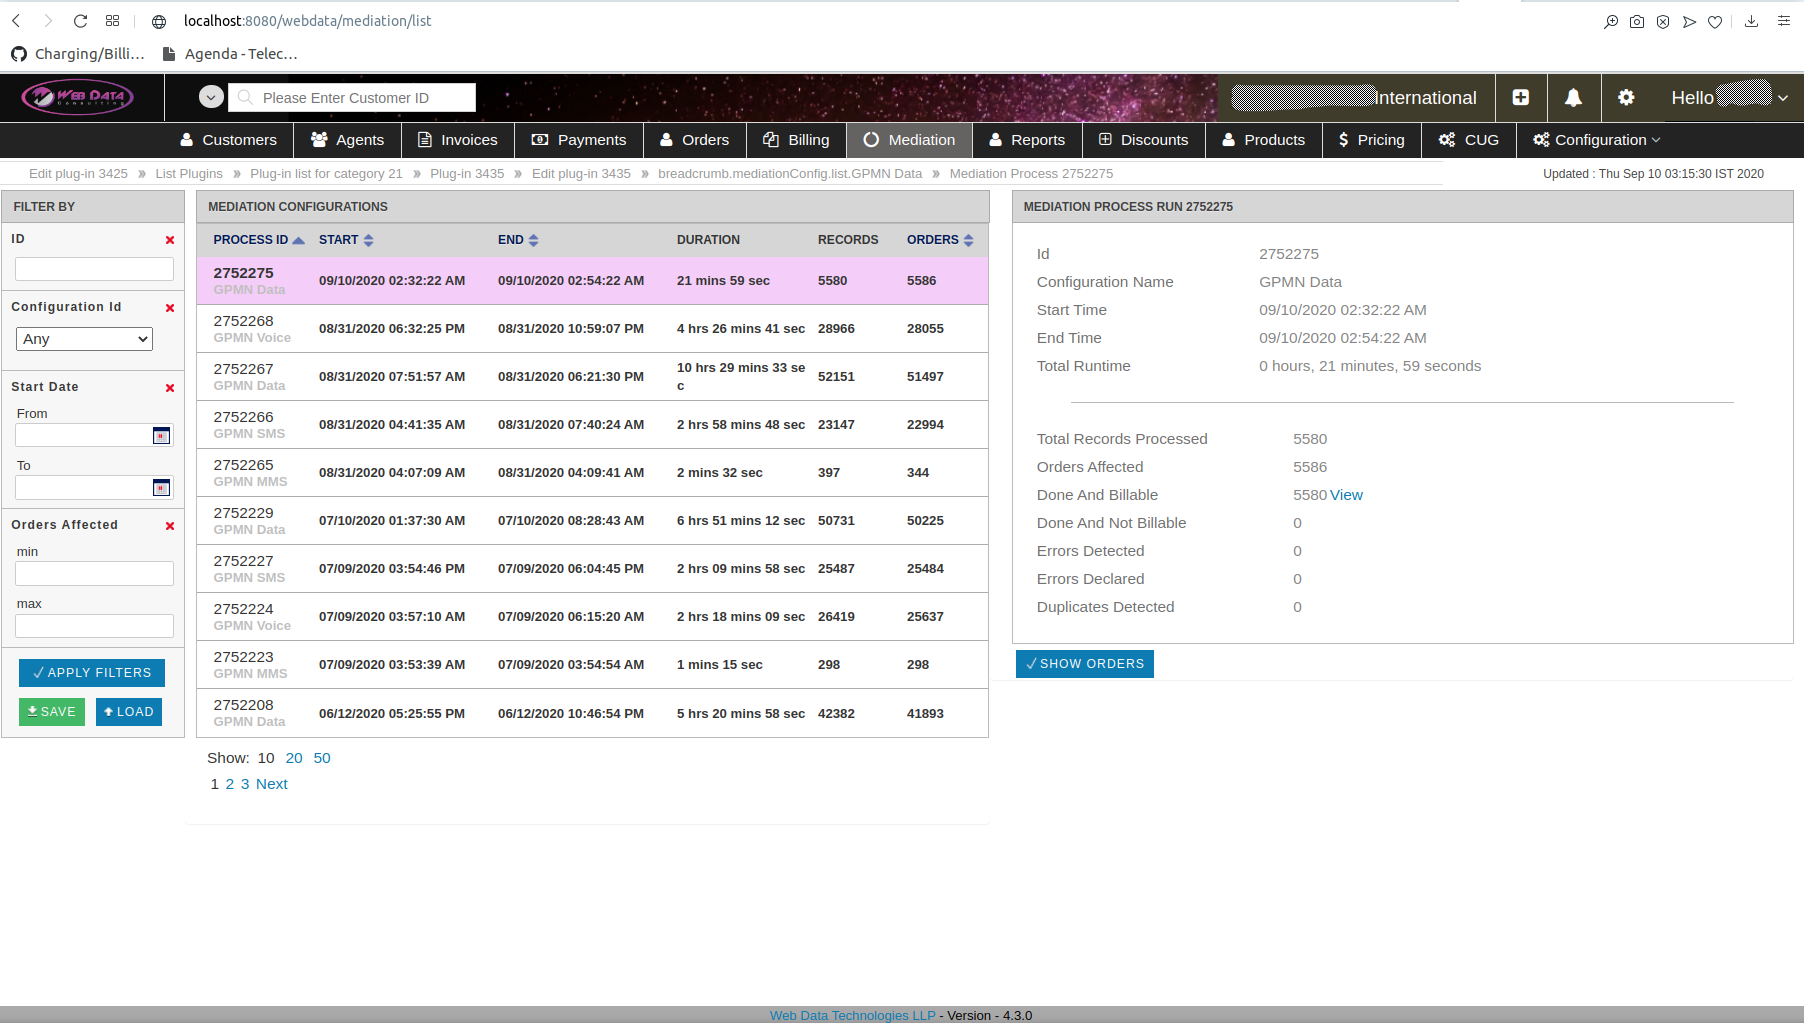Screen dimensions: 1804x1023
Task: Clear the Orders Affected filter red X
Action: pyautogui.click(x=170, y=526)
